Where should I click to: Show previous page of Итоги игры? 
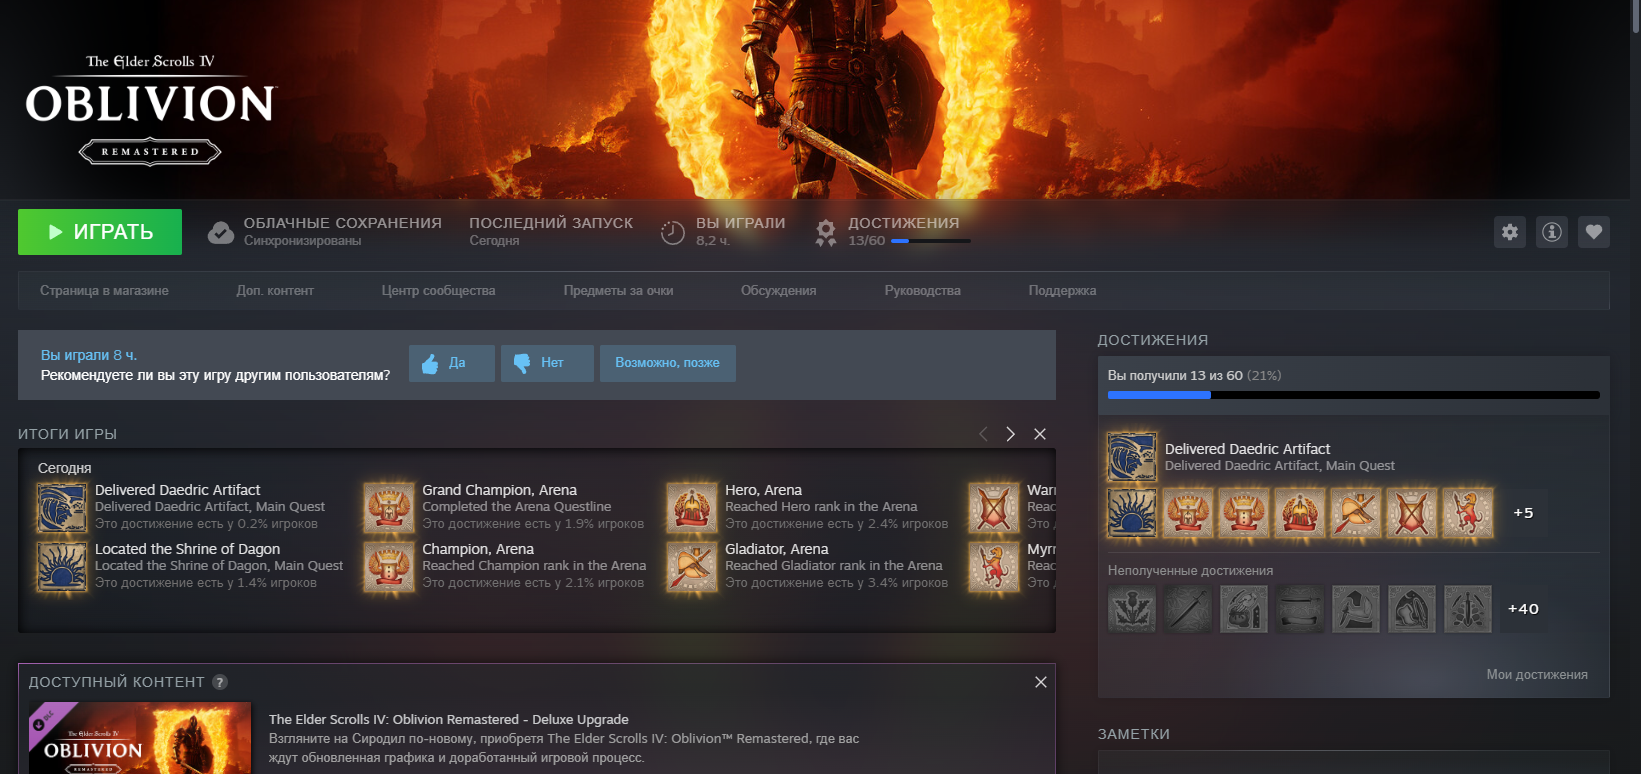983,434
